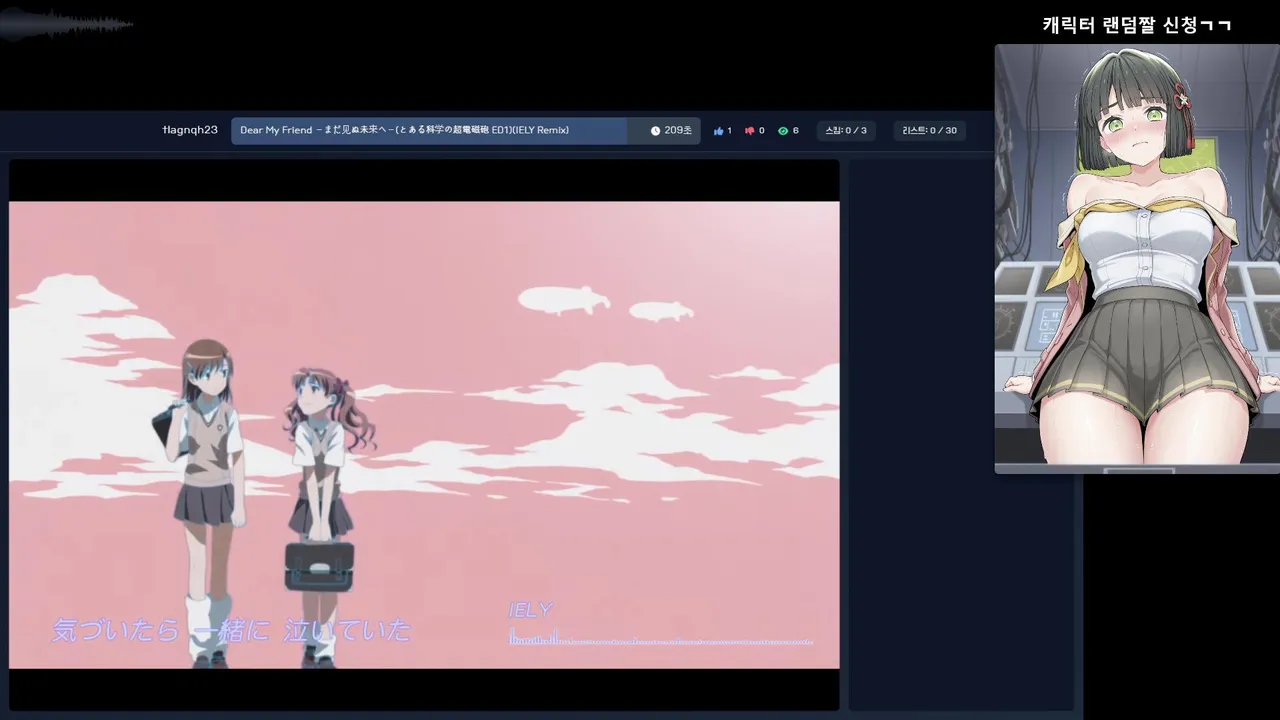Click the character illustration thumbnail
The width and height of the screenshot is (1280, 720).
point(1137,259)
